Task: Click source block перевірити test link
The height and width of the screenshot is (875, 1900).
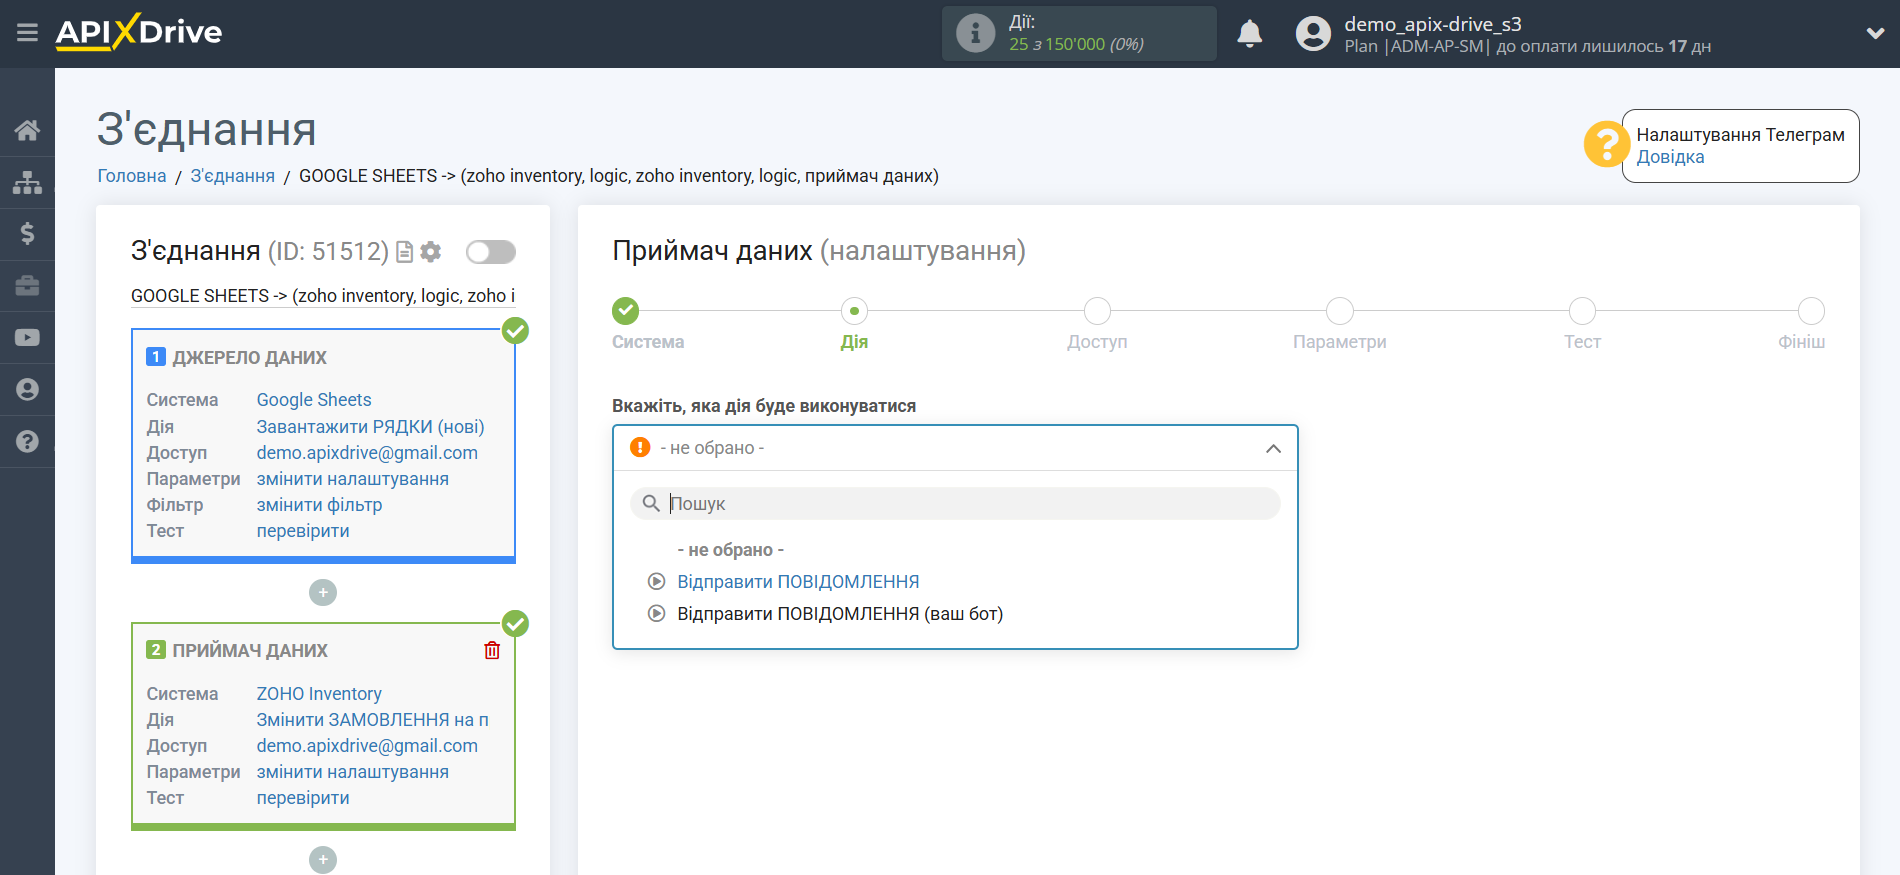Action: click(303, 531)
